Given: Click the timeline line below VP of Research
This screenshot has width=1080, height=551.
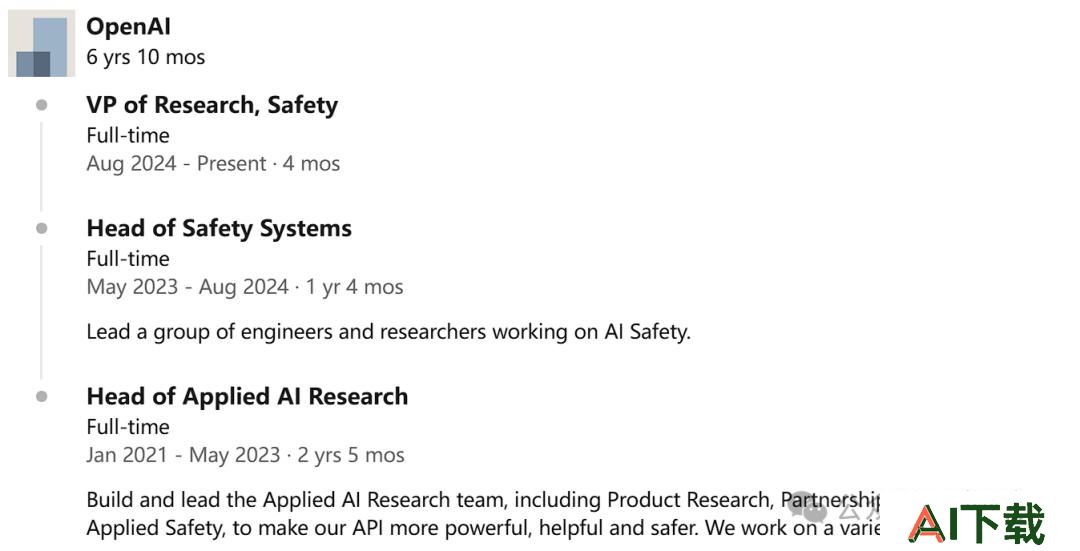Looking at the screenshot, I should (41, 166).
